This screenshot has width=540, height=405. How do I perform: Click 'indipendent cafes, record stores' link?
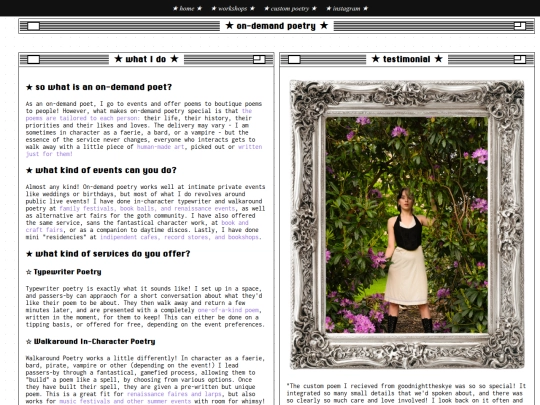point(179,237)
